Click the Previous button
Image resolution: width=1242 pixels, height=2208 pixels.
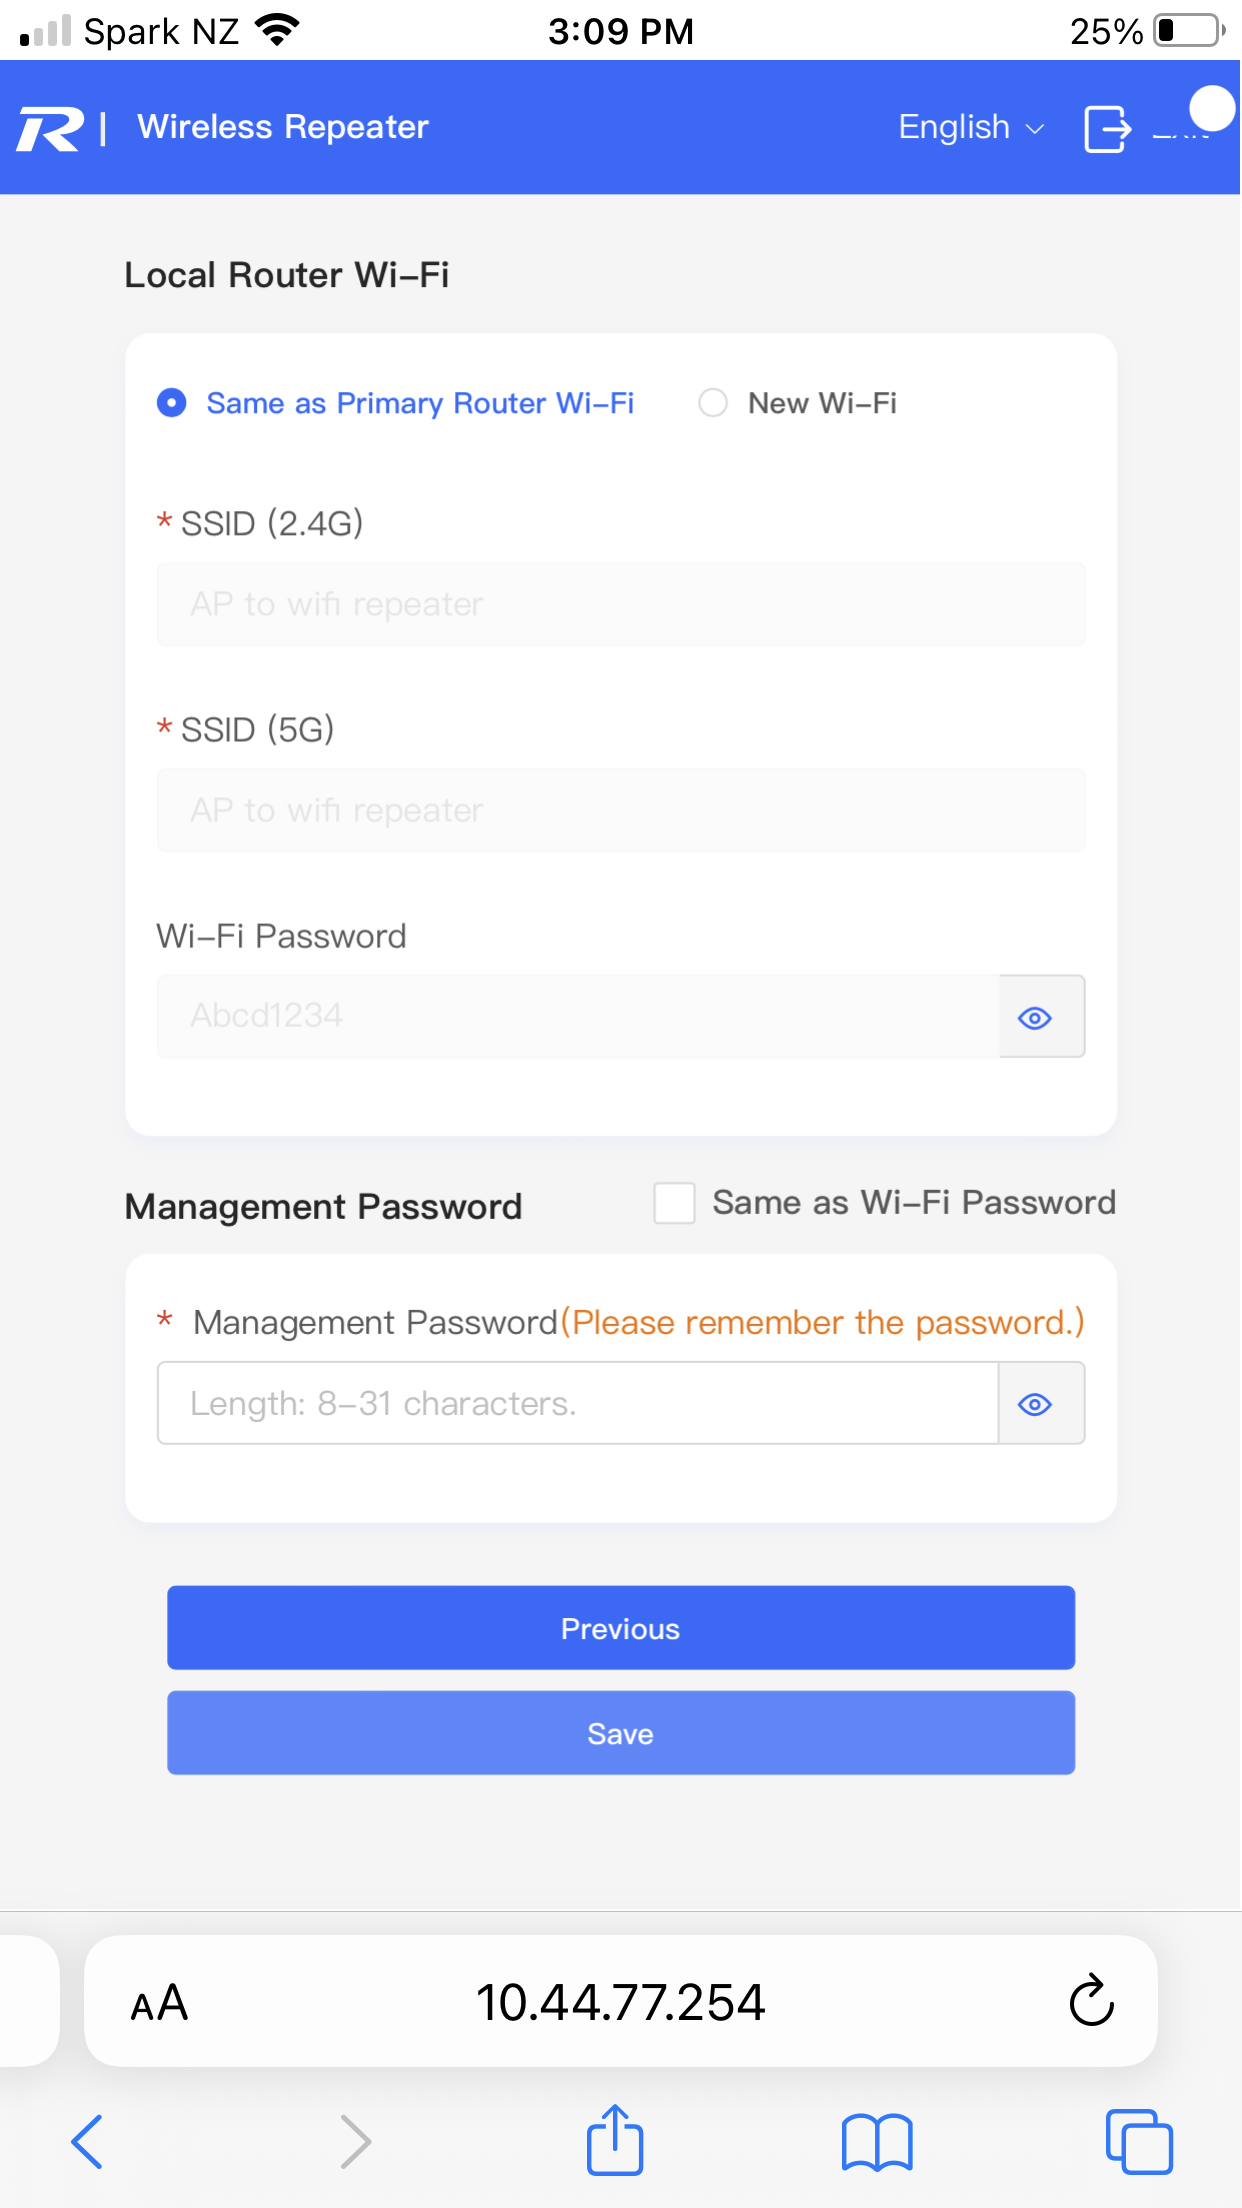click(x=620, y=1628)
